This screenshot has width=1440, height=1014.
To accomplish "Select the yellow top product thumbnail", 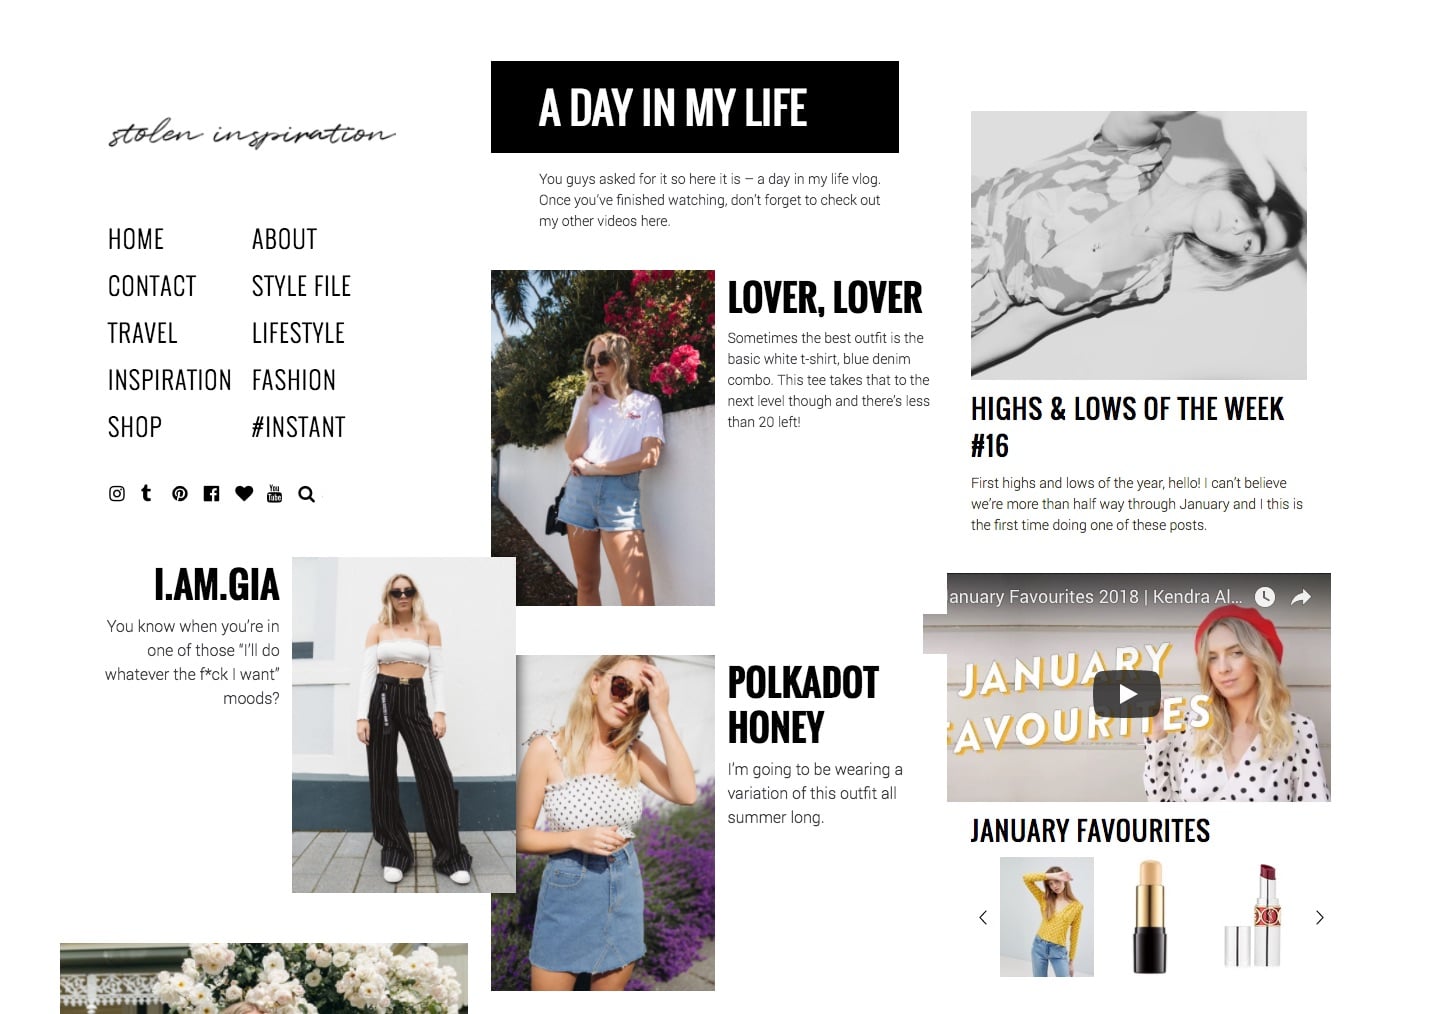I will point(1047,917).
